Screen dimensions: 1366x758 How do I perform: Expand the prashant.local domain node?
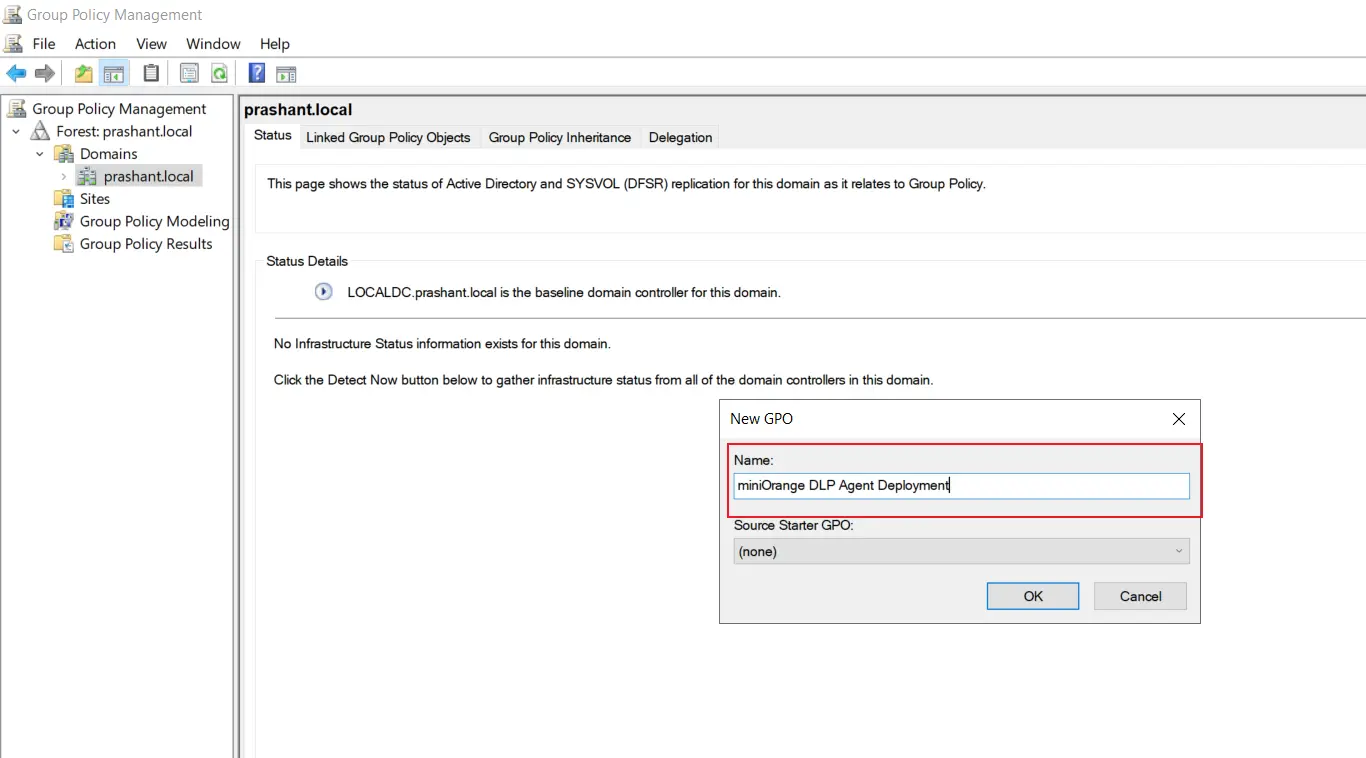click(x=63, y=176)
